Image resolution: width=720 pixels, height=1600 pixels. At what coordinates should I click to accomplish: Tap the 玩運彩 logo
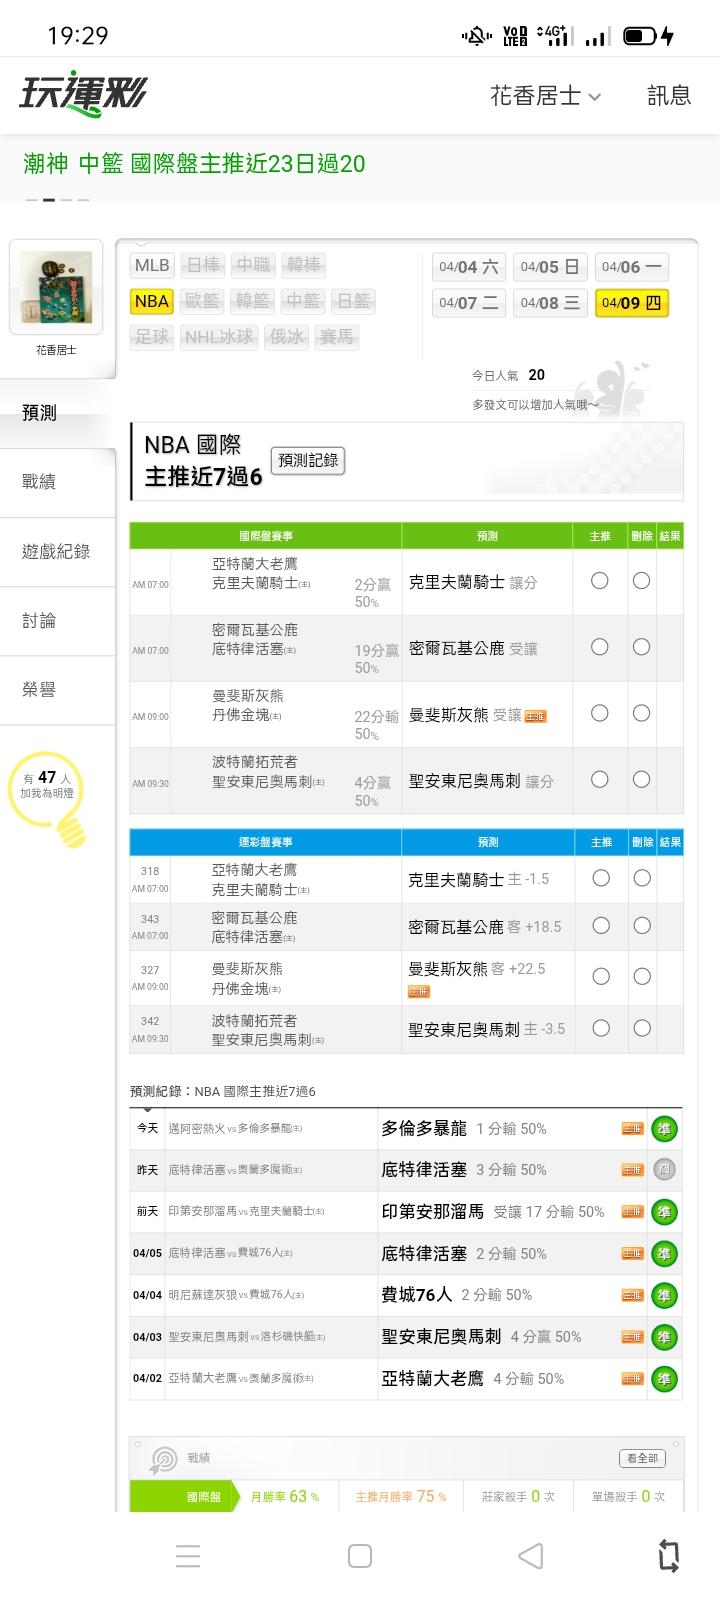(84, 95)
